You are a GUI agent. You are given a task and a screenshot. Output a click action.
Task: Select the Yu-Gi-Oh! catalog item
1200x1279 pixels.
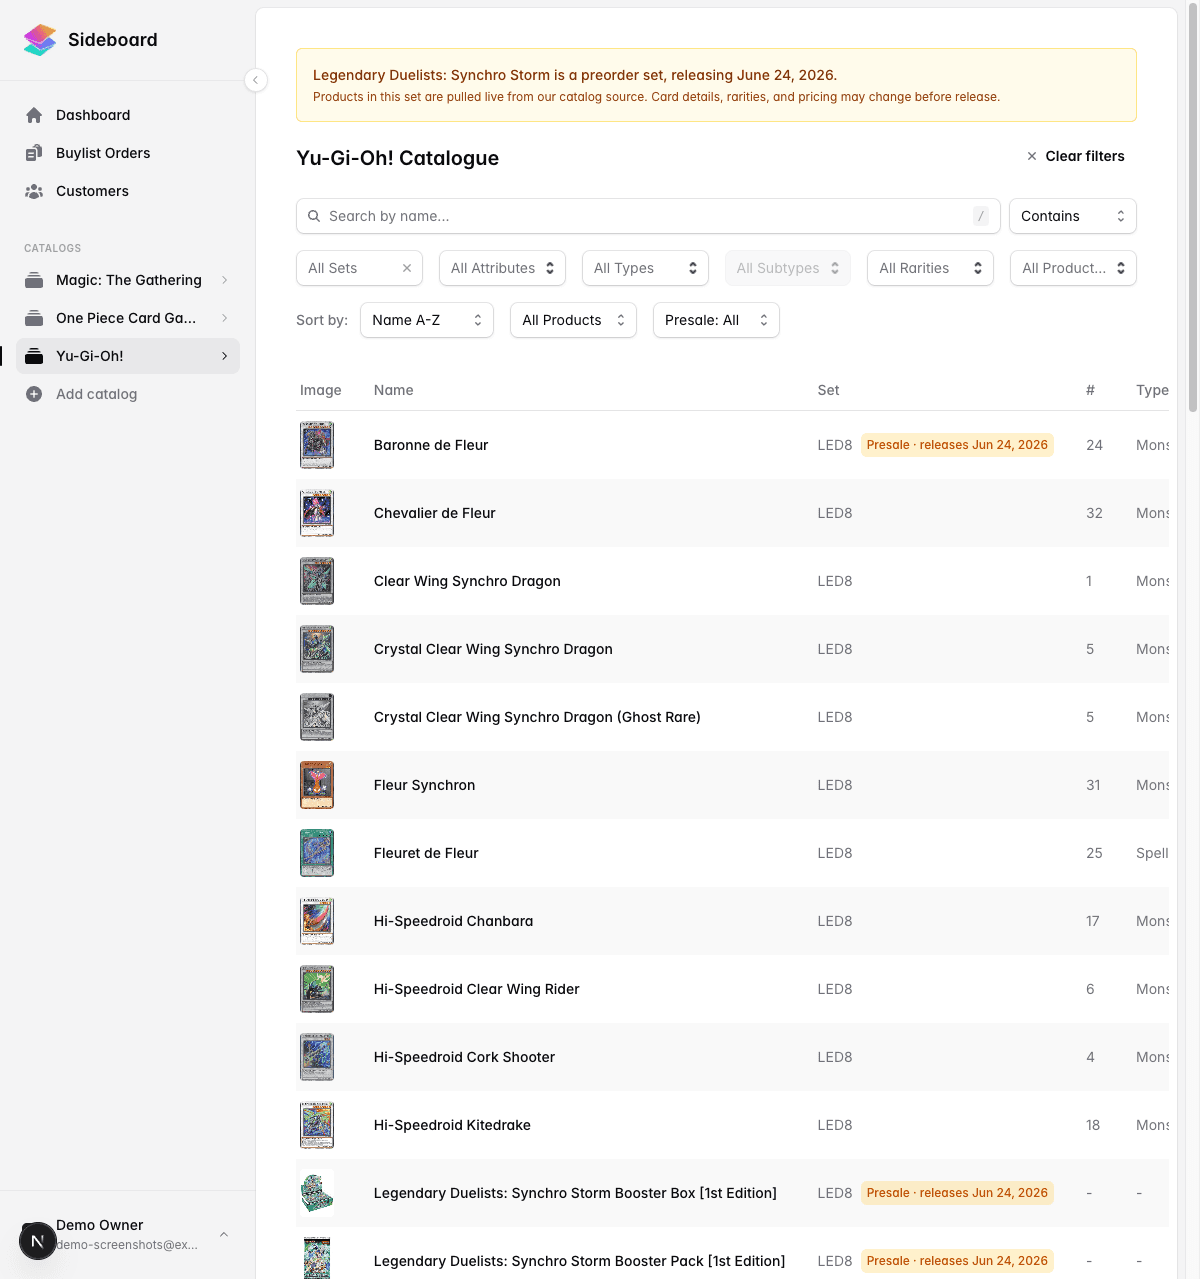click(x=128, y=356)
